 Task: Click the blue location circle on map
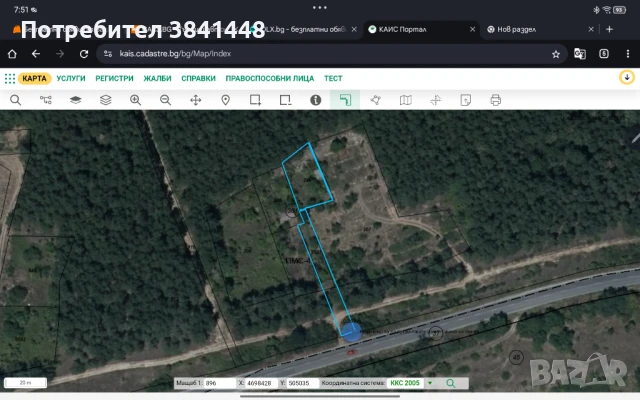tap(351, 332)
